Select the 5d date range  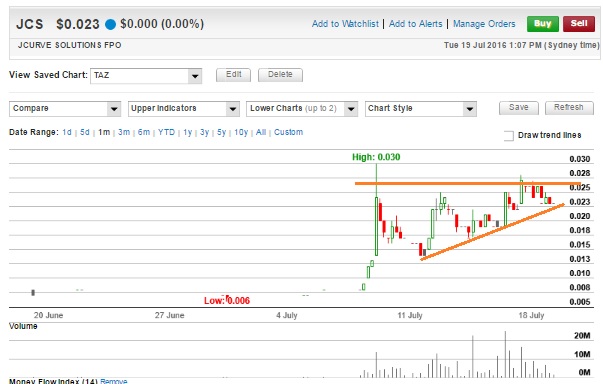[85, 132]
